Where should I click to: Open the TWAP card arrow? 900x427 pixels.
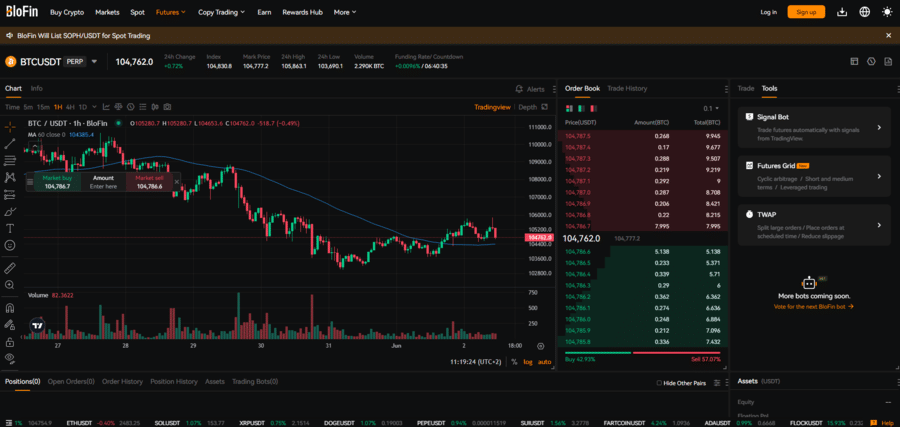pos(879,226)
